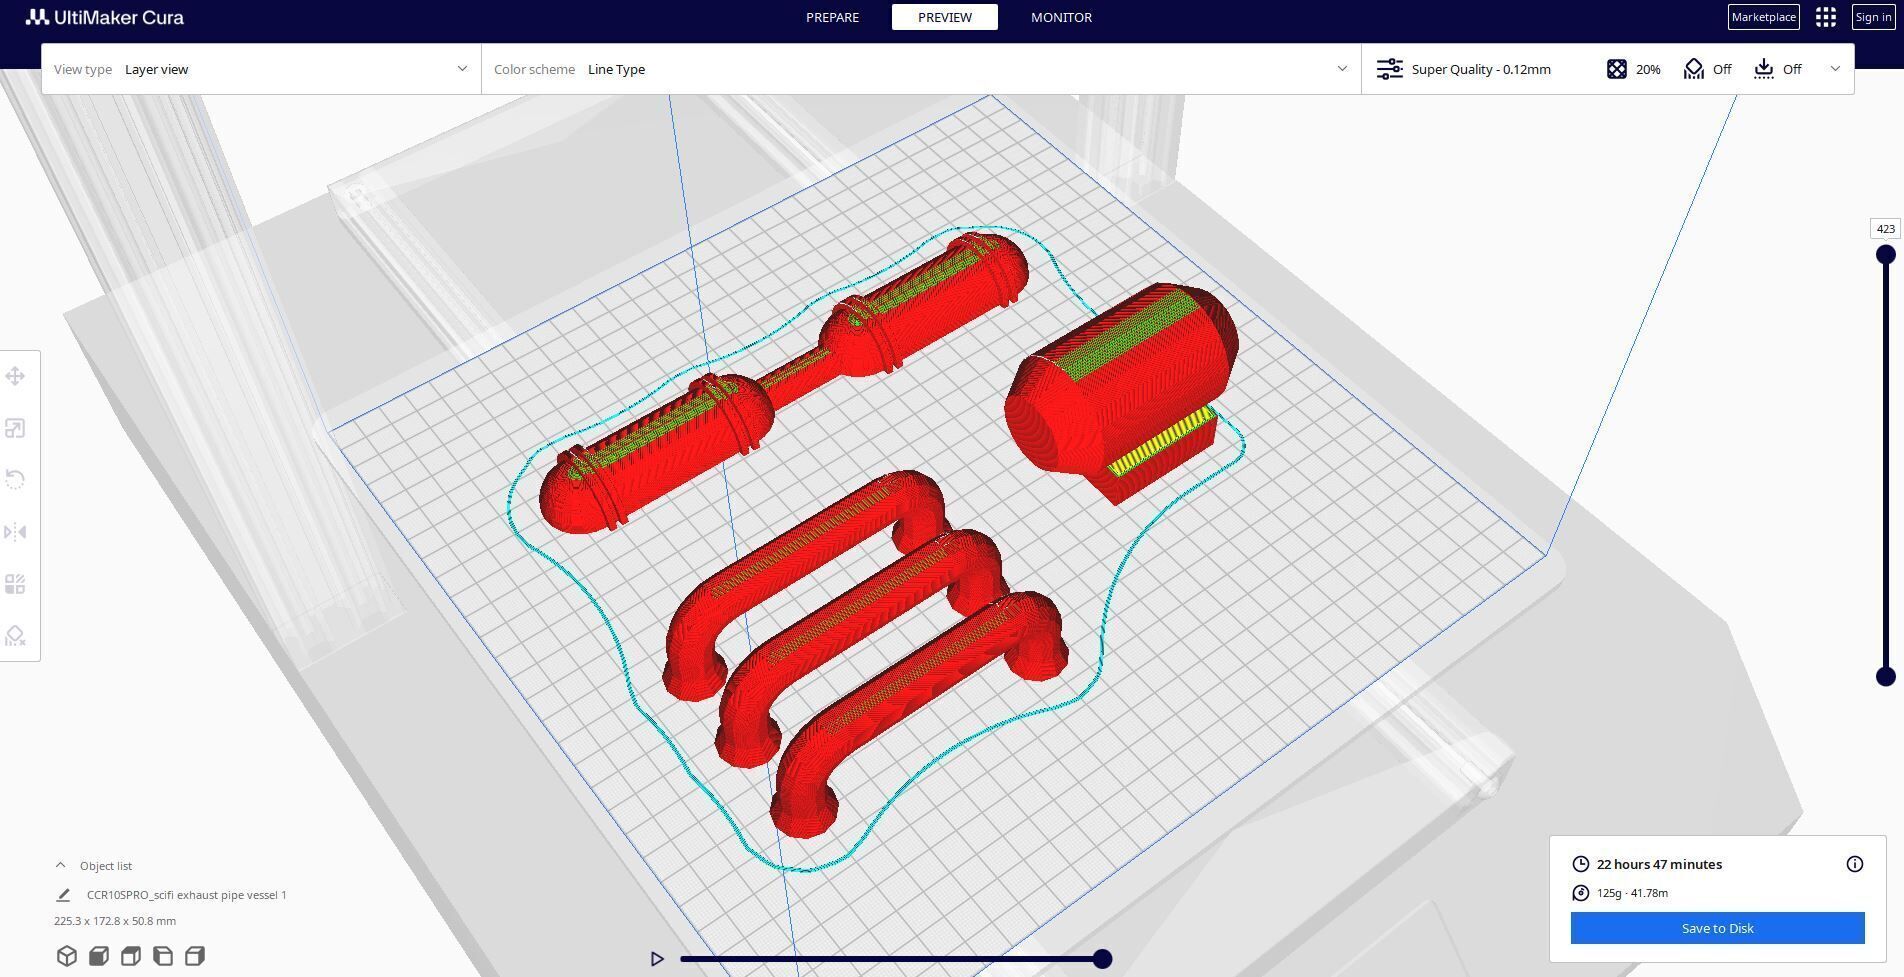1904x977 pixels.
Task: Click the upper layer slider handle
Action: pos(1886,255)
